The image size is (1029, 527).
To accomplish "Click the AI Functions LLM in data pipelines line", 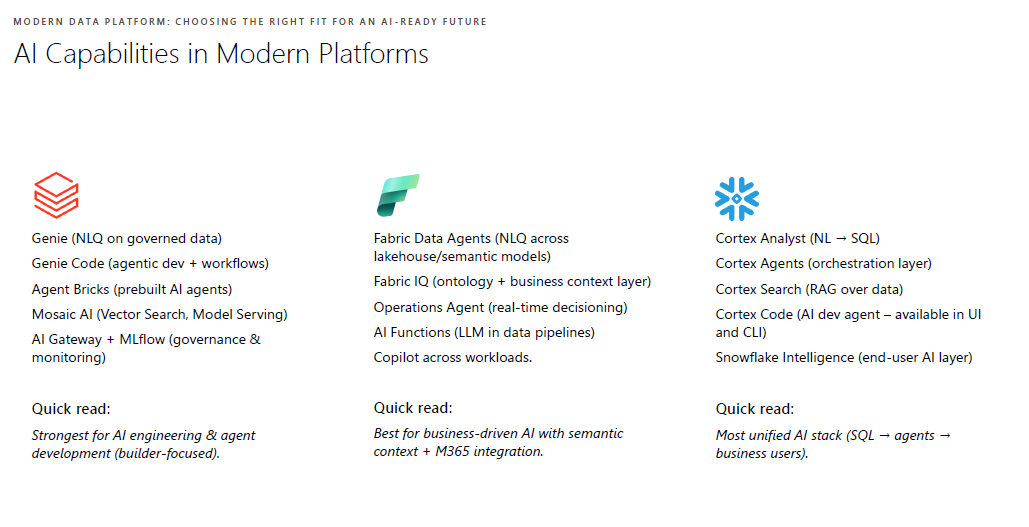I will click(x=484, y=332).
